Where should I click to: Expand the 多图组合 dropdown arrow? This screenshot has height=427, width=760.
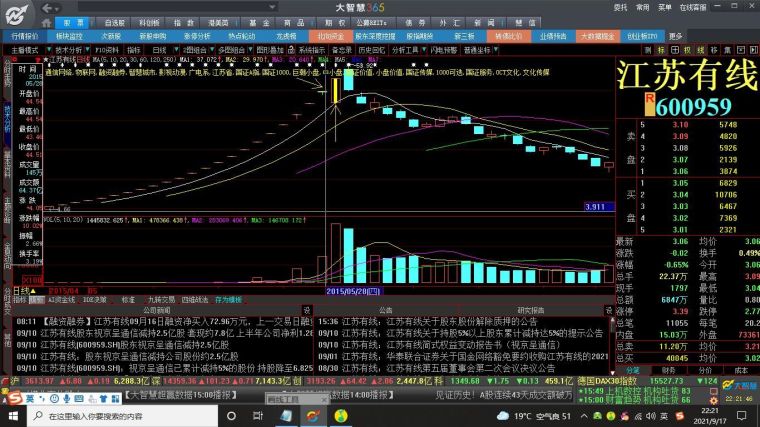click(x=250, y=50)
